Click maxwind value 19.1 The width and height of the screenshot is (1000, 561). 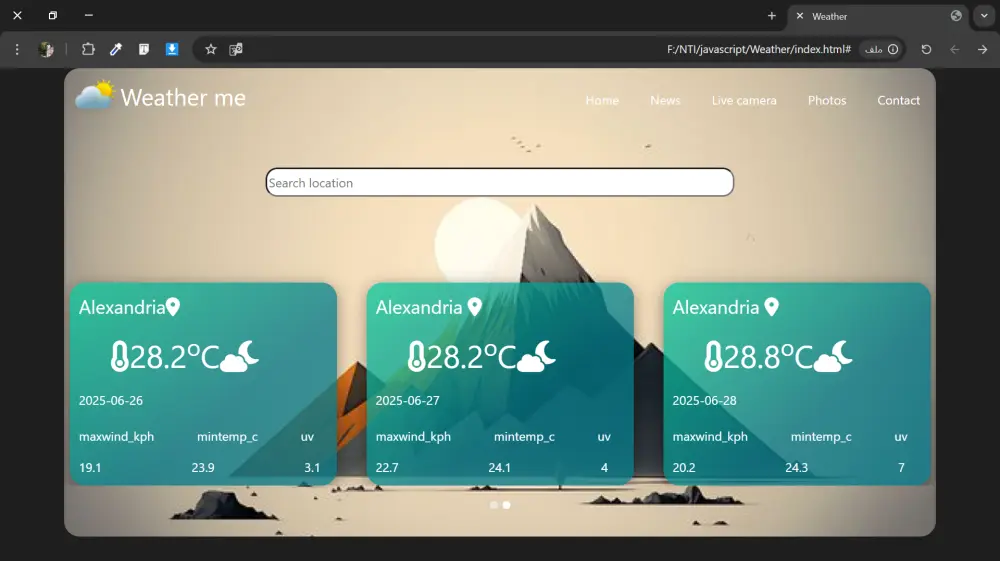click(x=90, y=467)
